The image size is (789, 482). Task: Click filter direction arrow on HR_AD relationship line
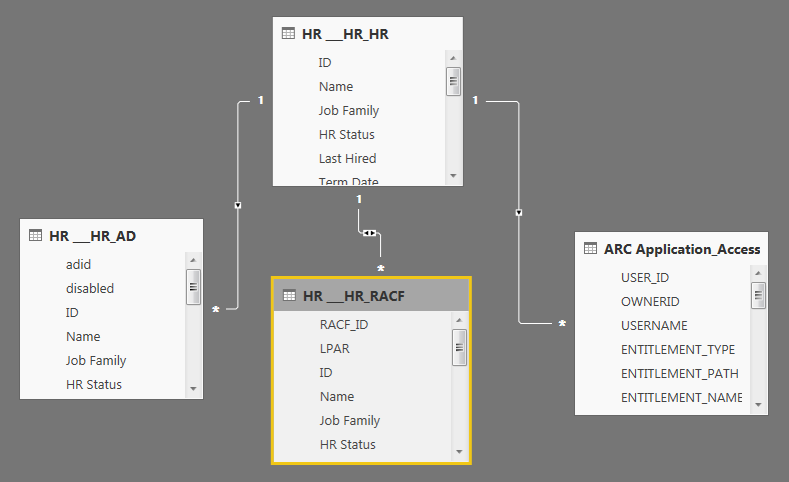238,205
